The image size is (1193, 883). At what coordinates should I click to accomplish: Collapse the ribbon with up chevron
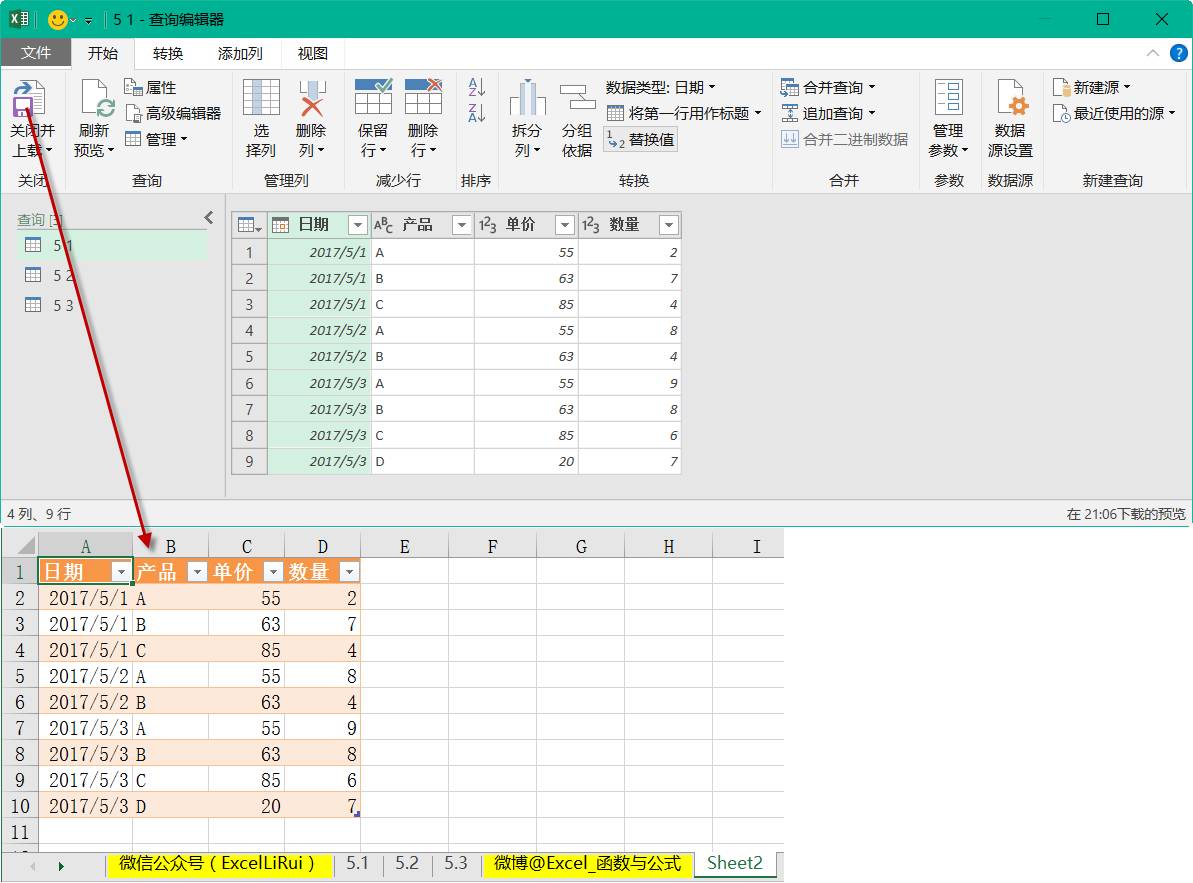coord(1153,53)
